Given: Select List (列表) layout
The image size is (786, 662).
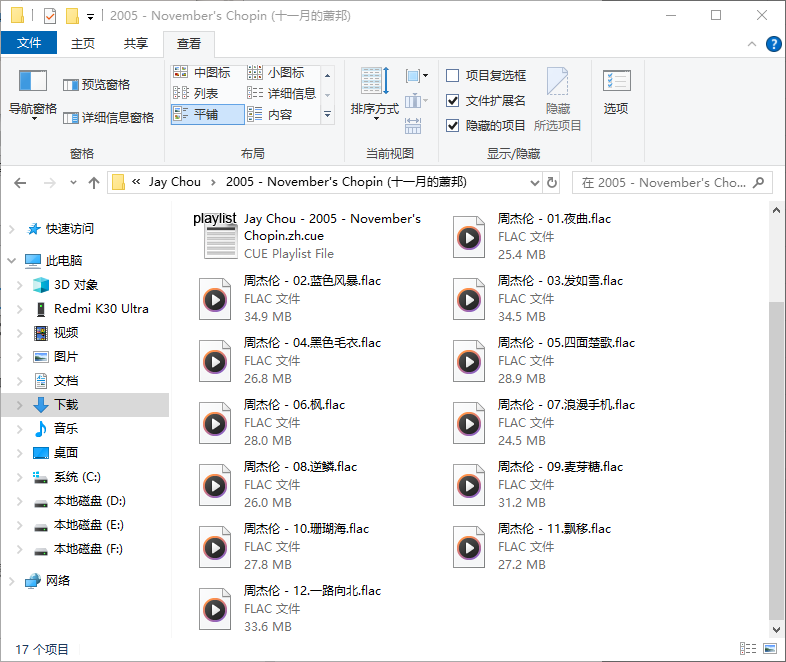Looking at the screenshot, I should (x=196, y=93).
